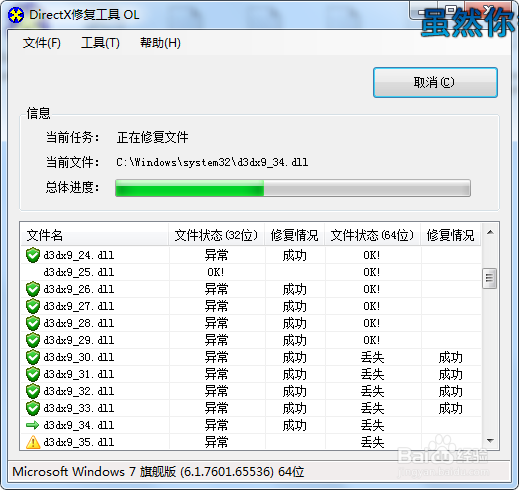Image resolution: width=519 pixels, height=490 pixels.
Task: Open the 工具(T) menu
Action: [100, 43]
